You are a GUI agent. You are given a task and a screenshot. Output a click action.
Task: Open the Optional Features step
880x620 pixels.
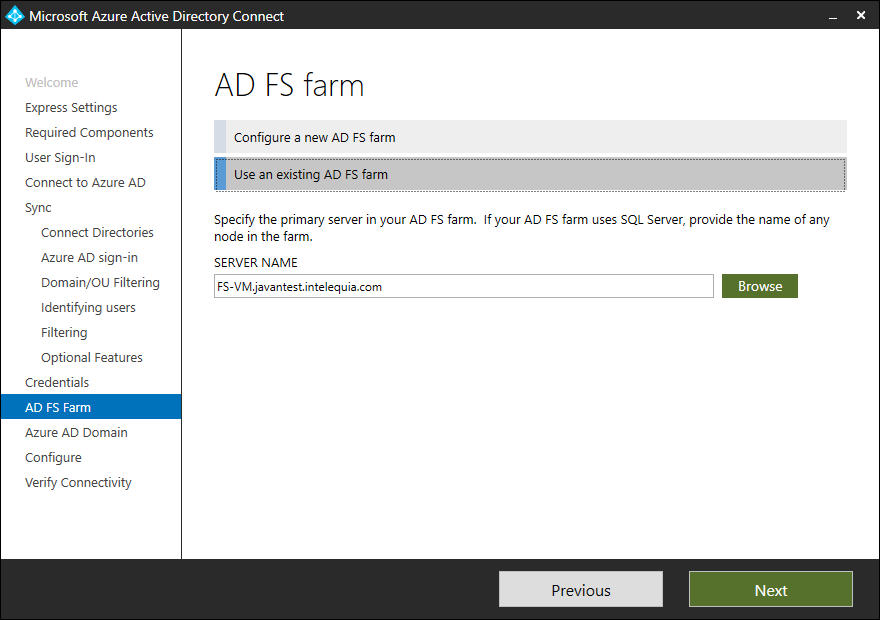click(x=91, y=357)
